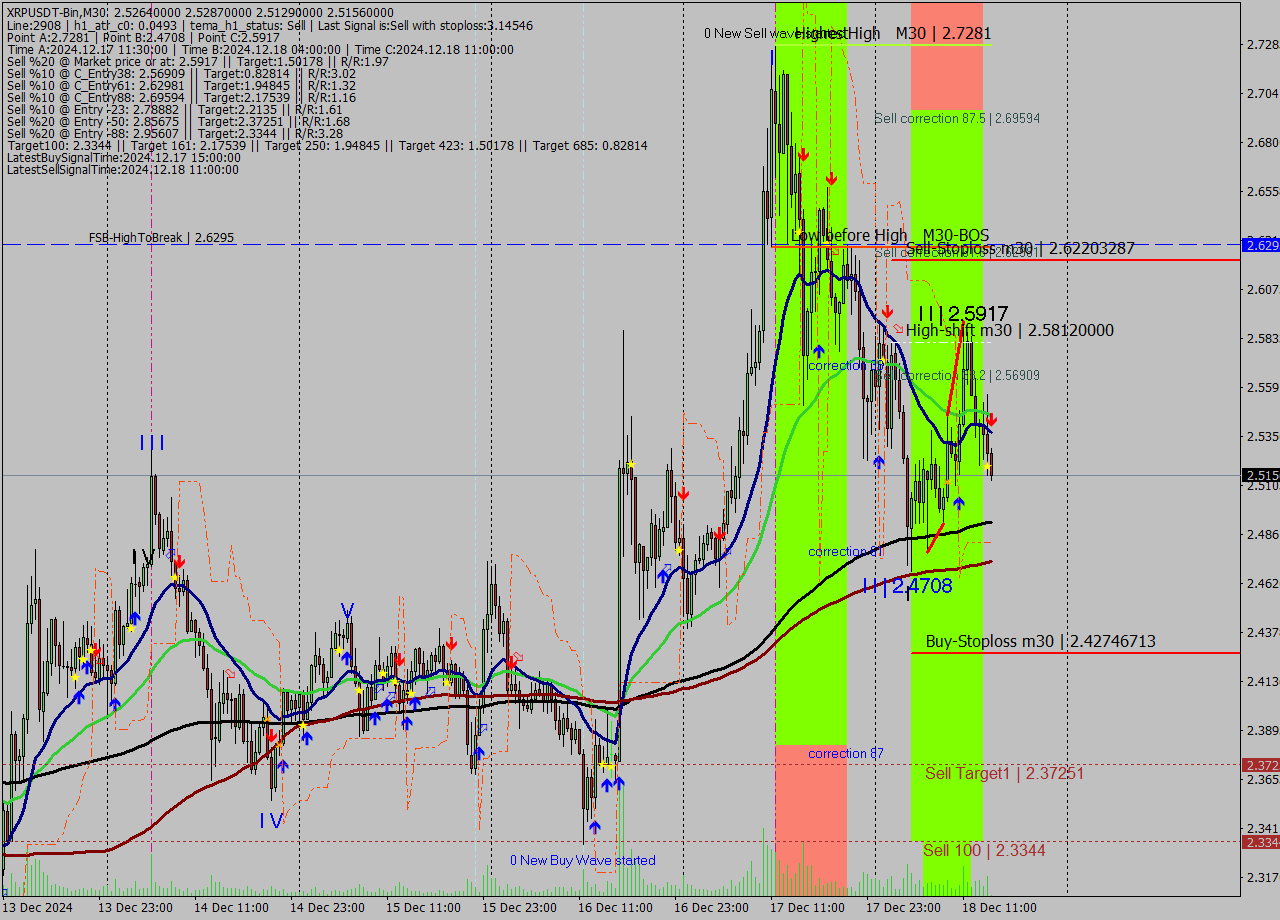Click the 'Sell %10 @ C_Entry88' row
This screenshot has width=1280, height=920.
tap(181, 98)
